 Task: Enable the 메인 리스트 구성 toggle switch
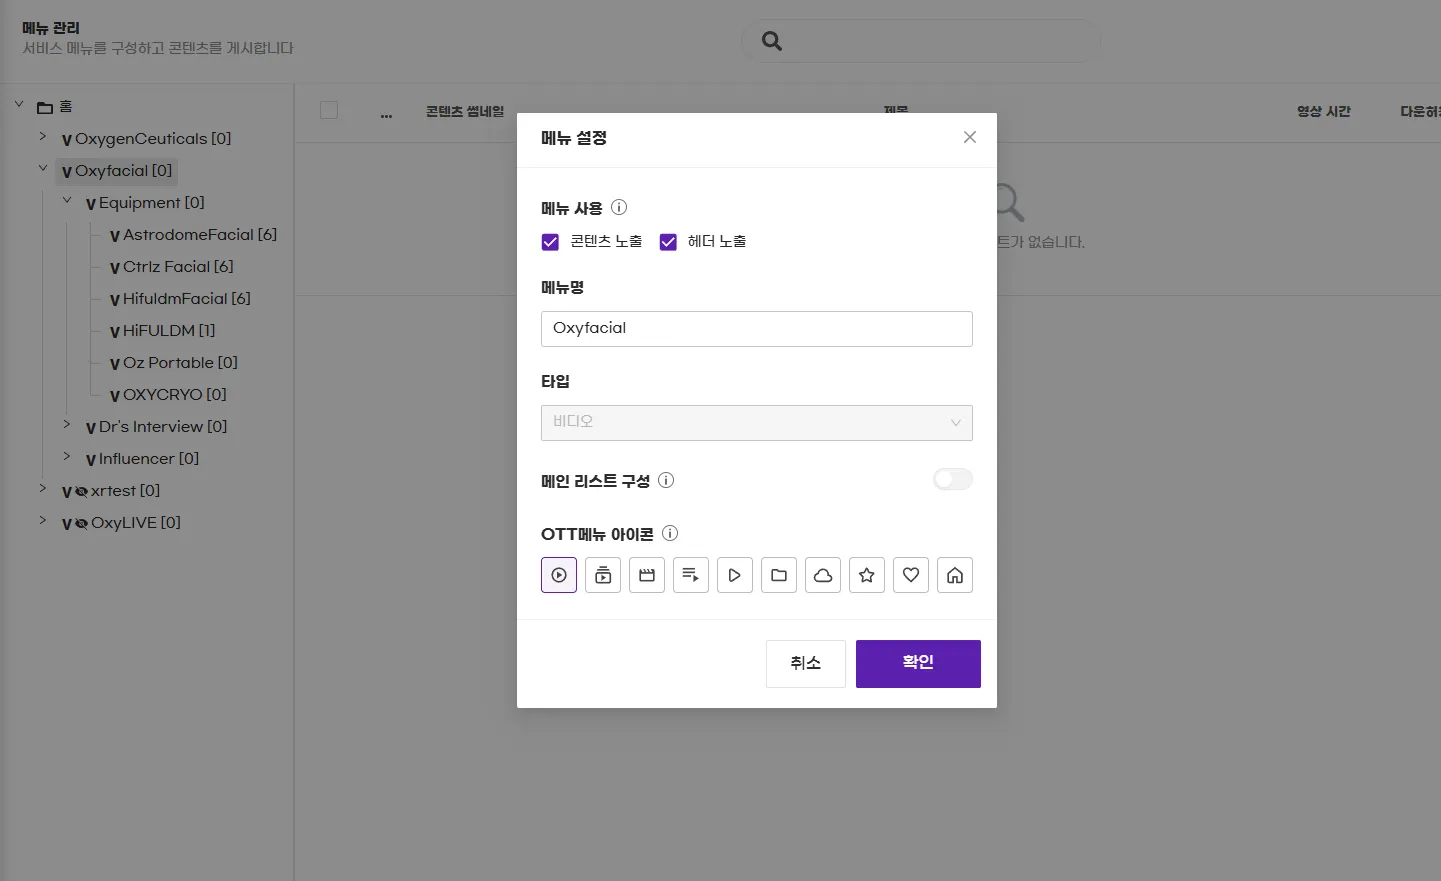(952, 480)
